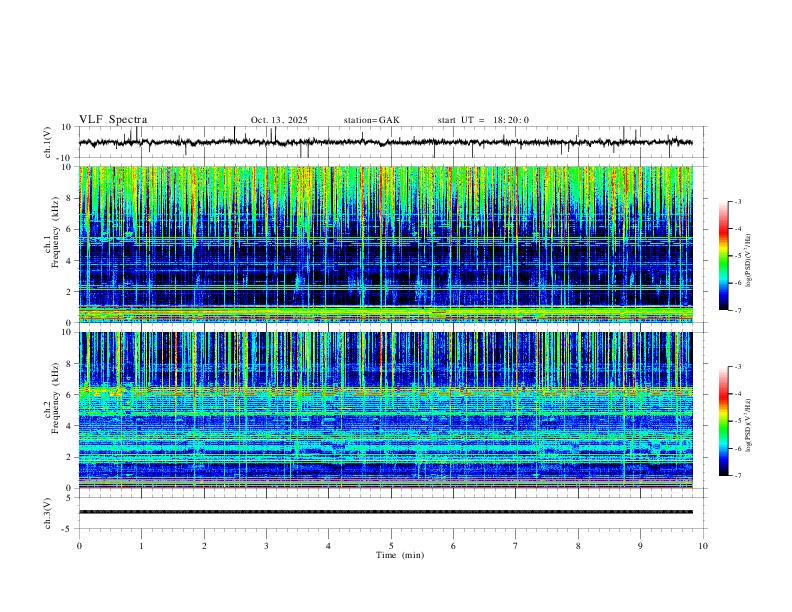Click the "-3" label on ch.1 colorbar
792x612 pixels.
(x=738, y=201)
